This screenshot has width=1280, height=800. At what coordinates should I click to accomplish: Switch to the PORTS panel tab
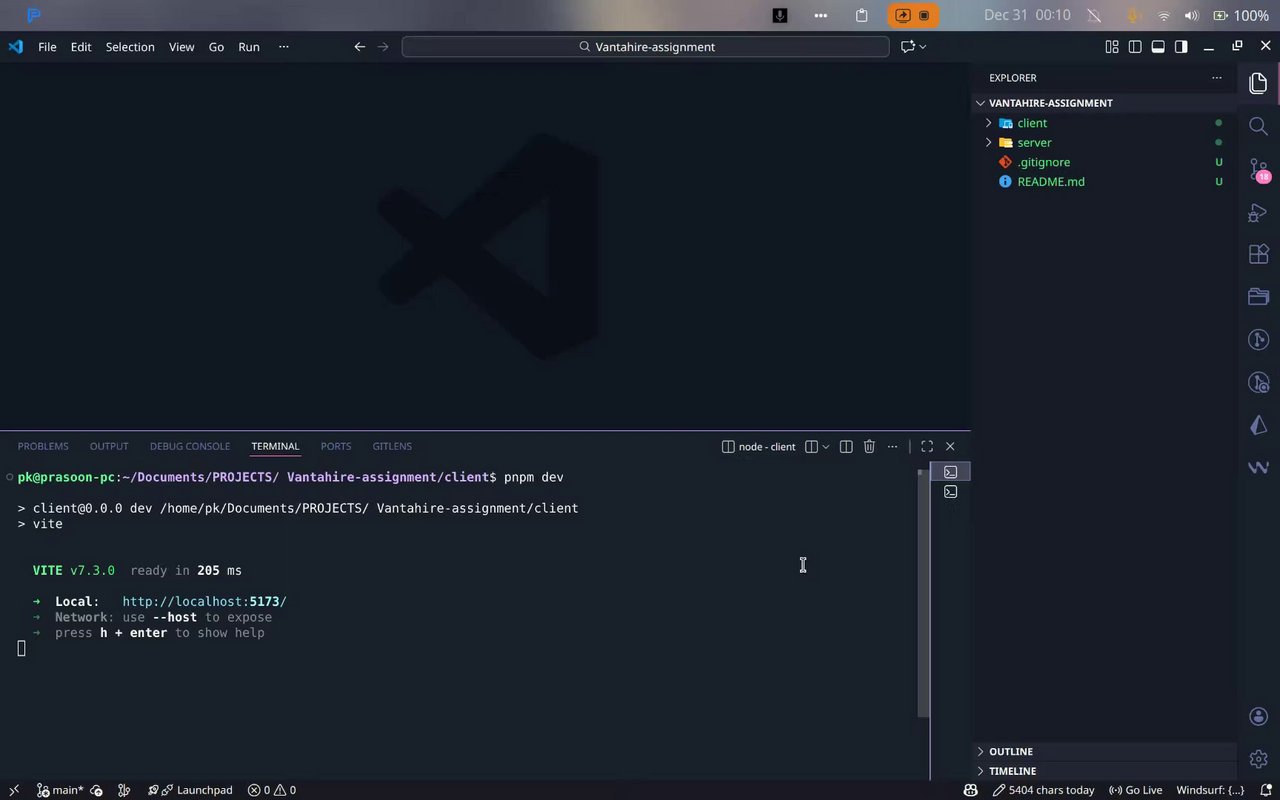[x=336, y=446]
